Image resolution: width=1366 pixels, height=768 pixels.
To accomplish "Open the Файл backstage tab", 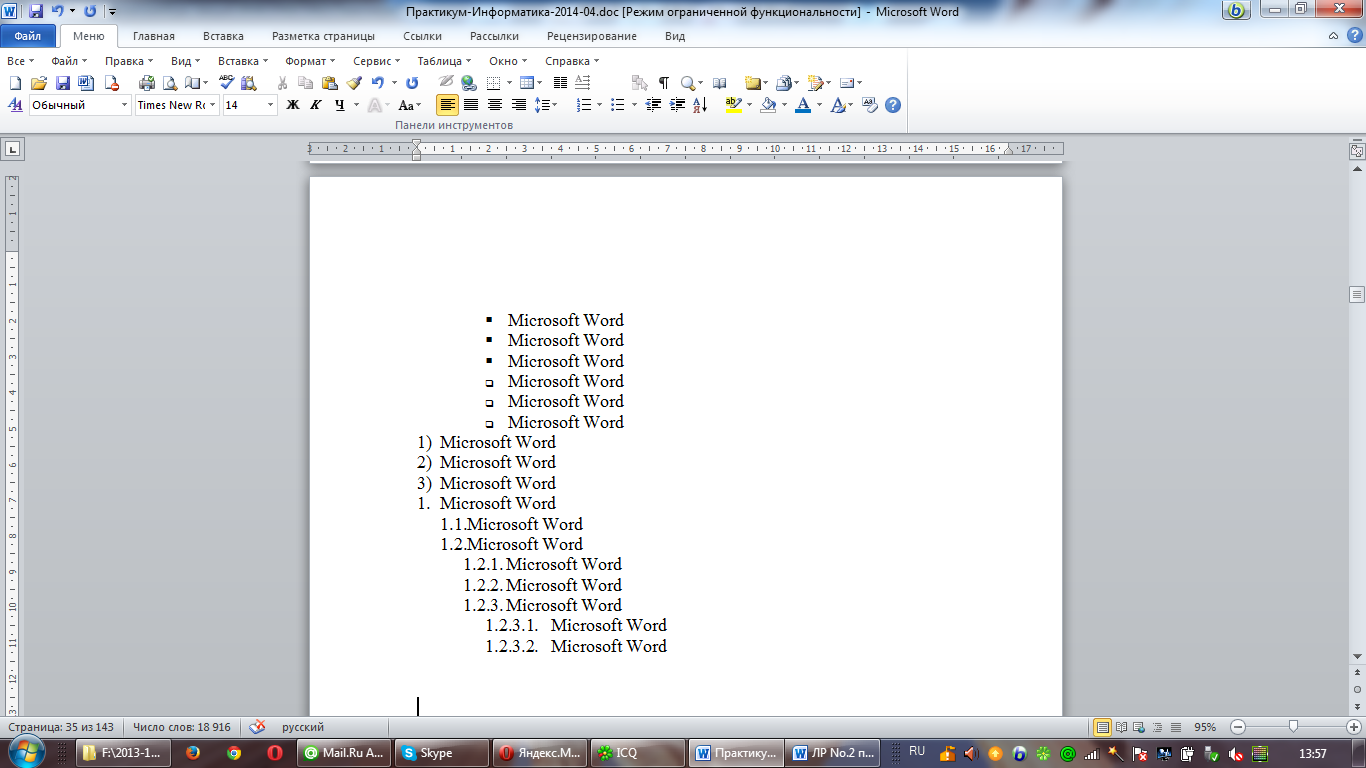I will pyautogui.click(x=28, y=36).
